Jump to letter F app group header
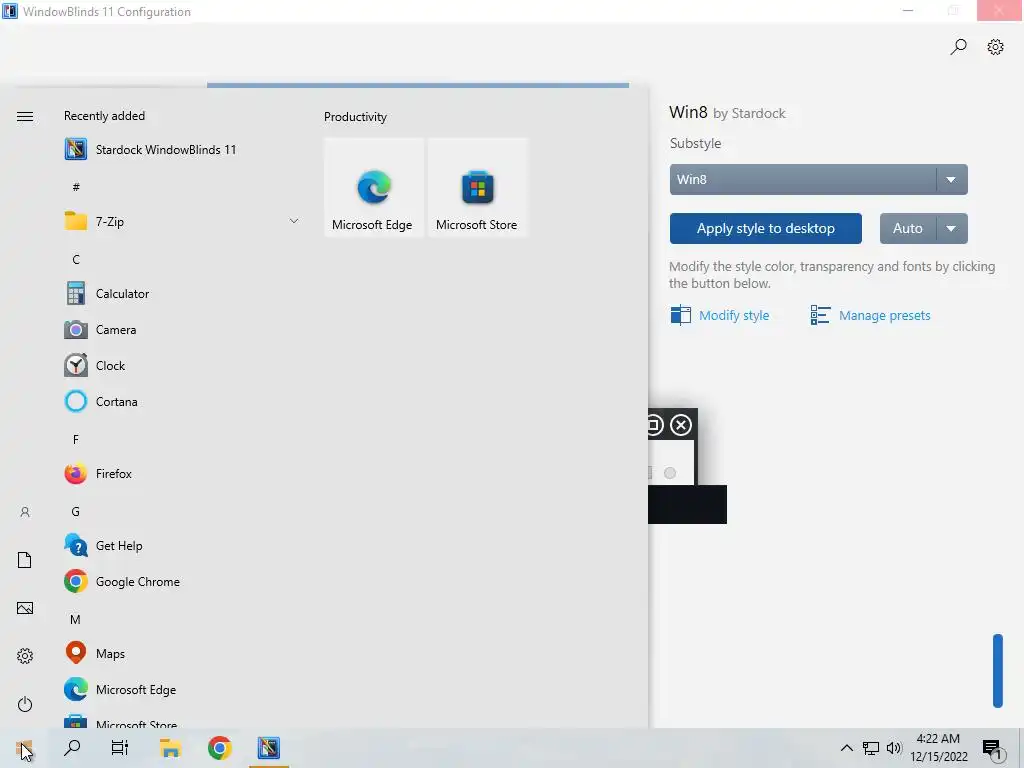Viewport: 1024px width, 768px height. [76, 440]
